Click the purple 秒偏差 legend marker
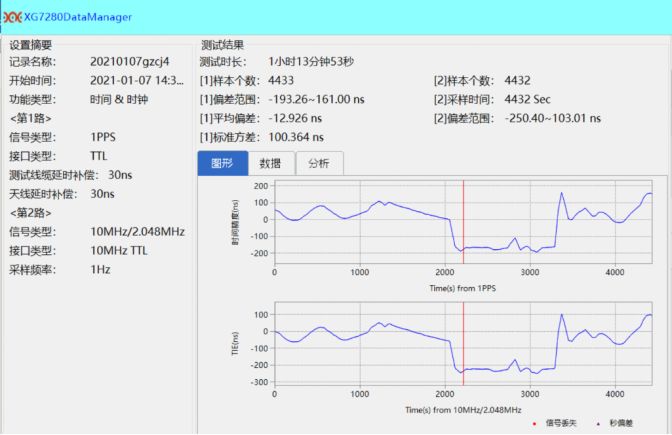 tap(599, 423)
